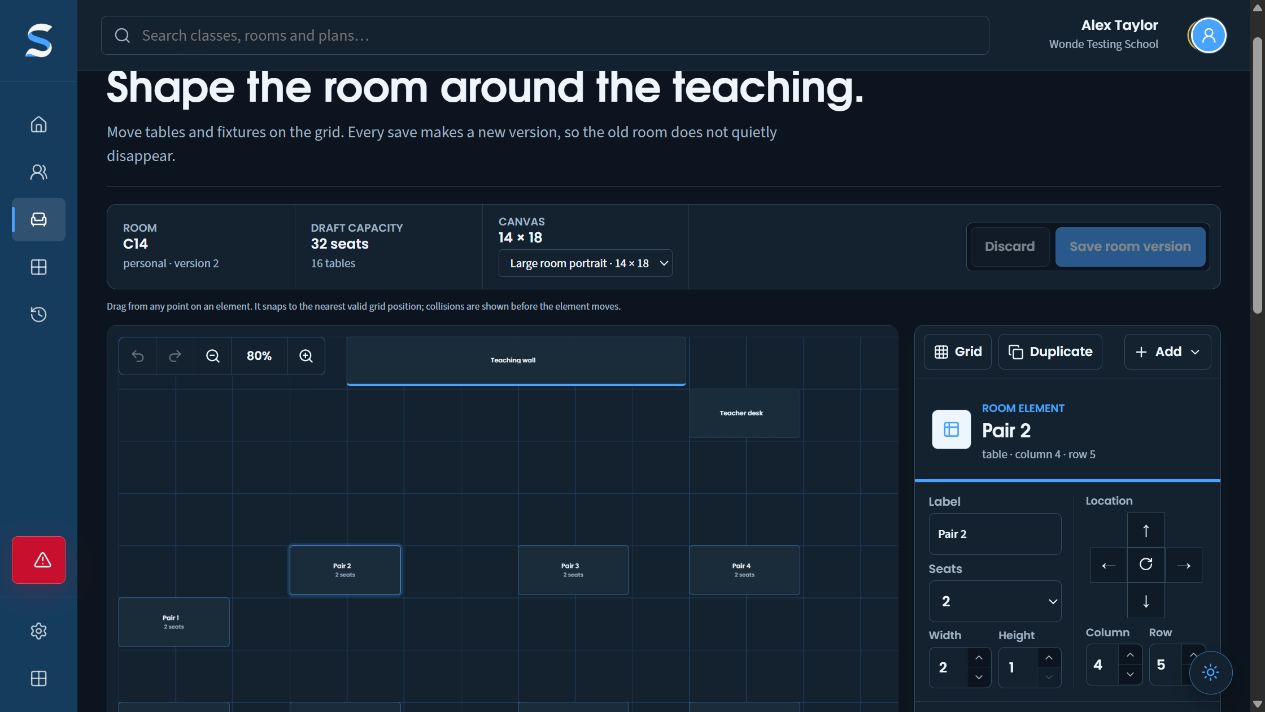This screenshot has width=1265, height=712.
Task: Click the Wonde Testing School text
Action: 1103,44
